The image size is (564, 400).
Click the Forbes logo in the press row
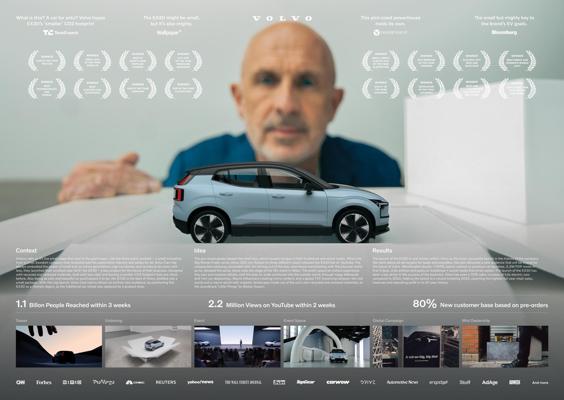[x=44, y=382]
